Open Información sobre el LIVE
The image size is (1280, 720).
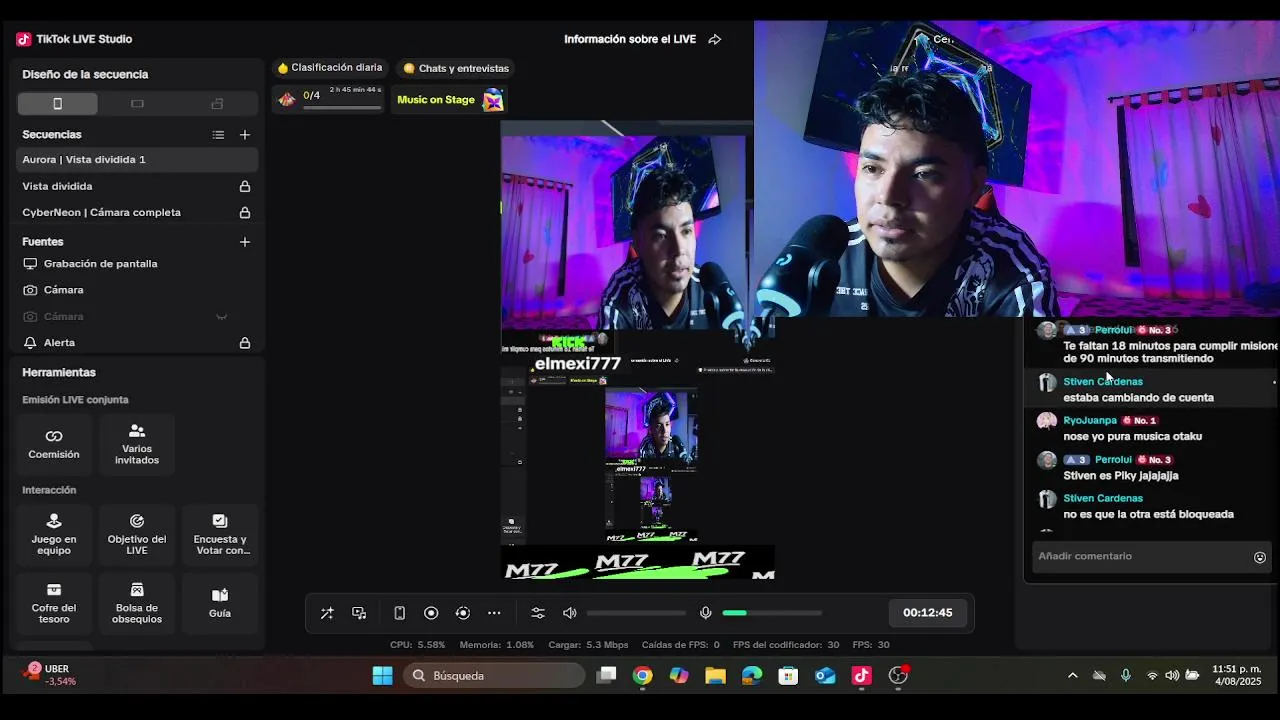coord(630,39)
